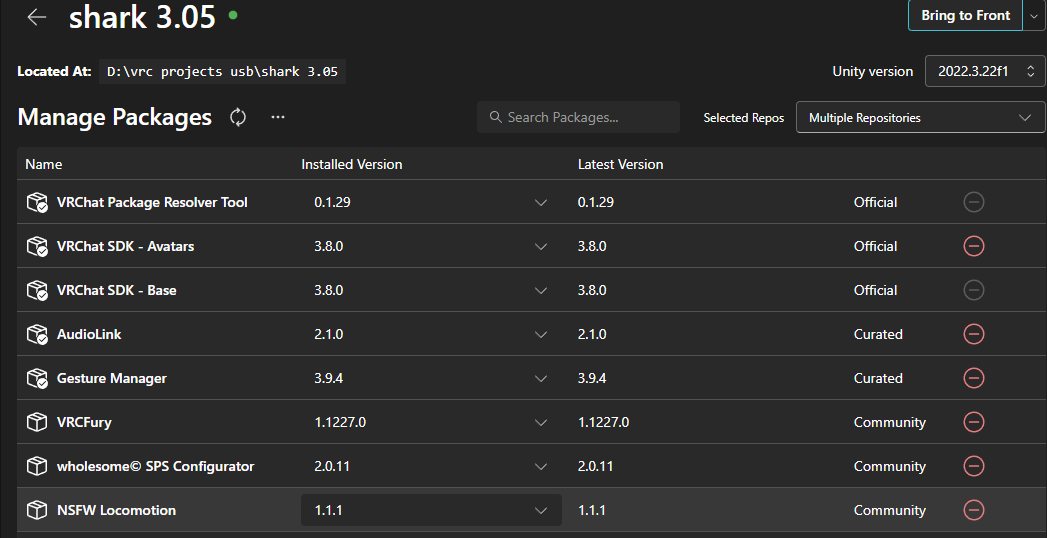This screenshot has width=1047, height=538.
Task: Click the NSFW Locomotion package icon
Action: 37,511
